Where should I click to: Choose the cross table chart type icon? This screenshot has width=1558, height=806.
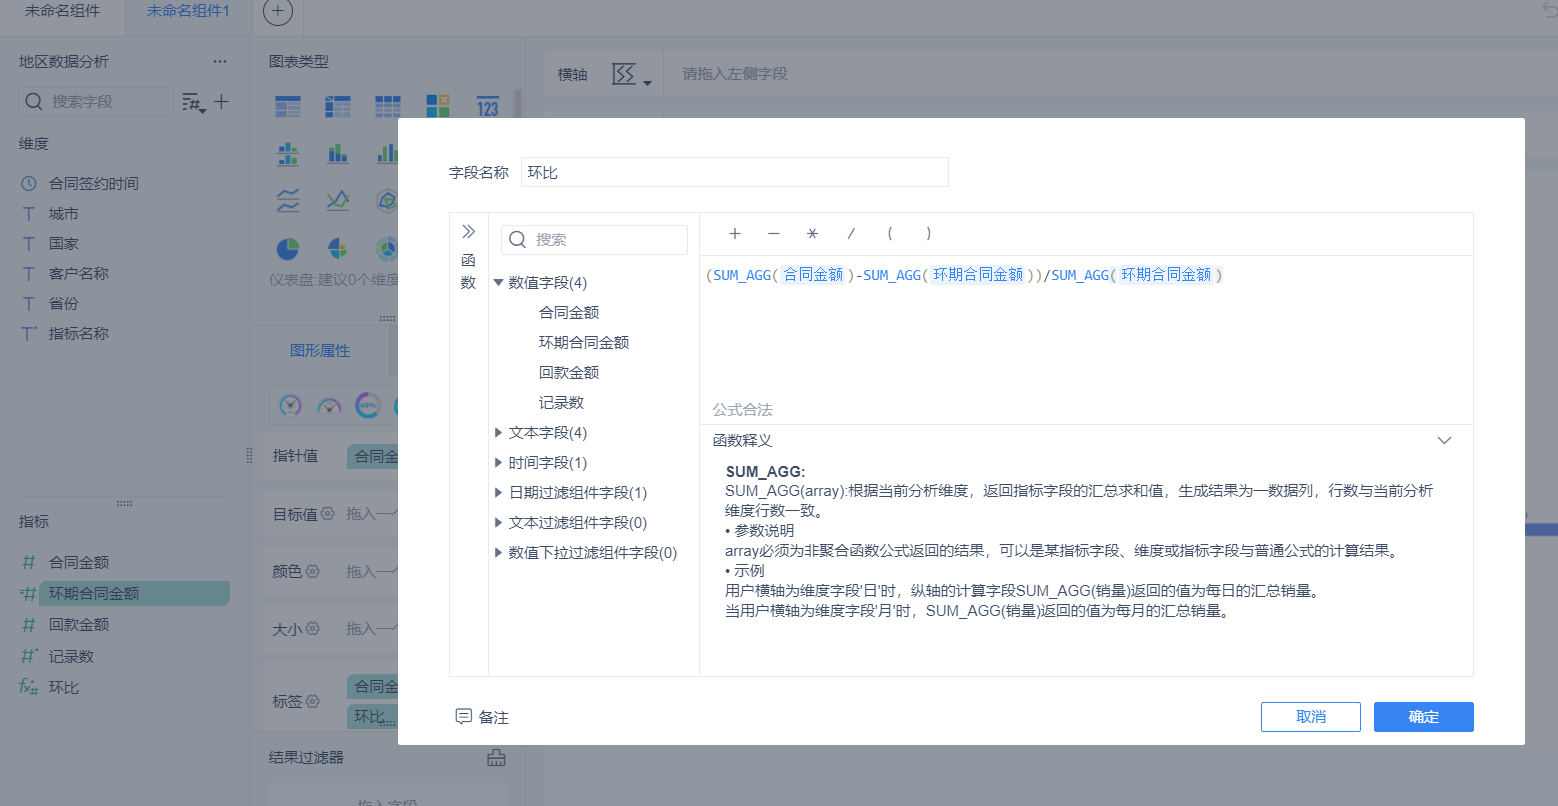click(338, 107)
